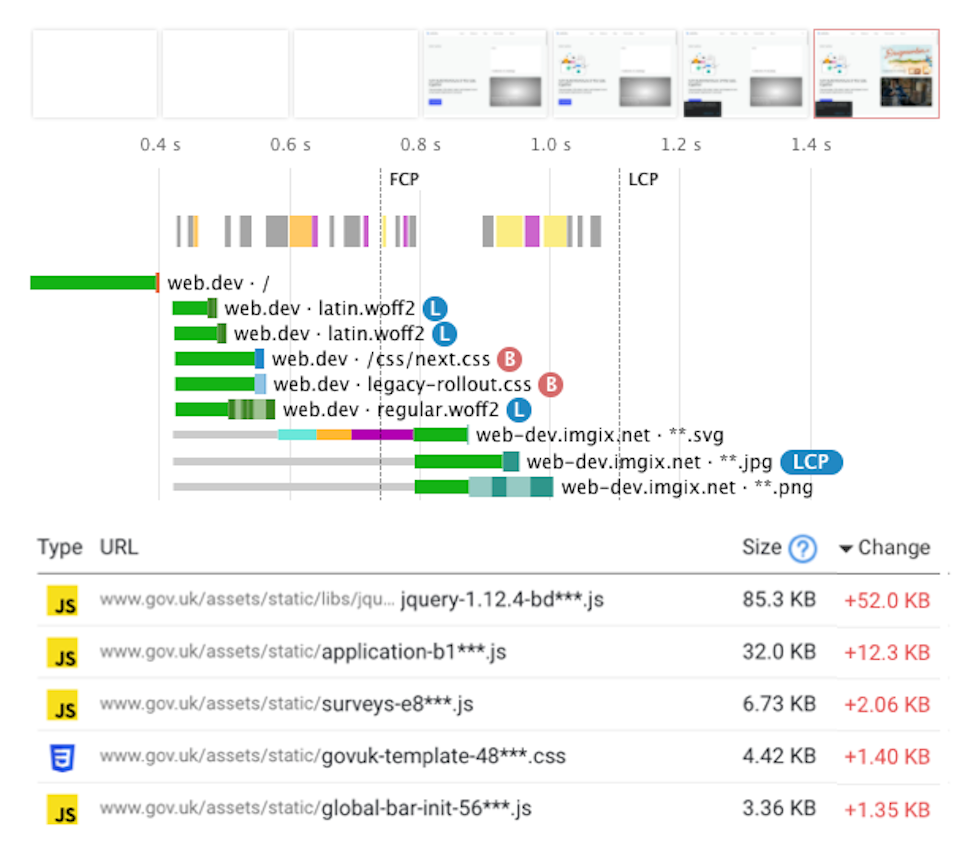Click the FCP marker label
The height and width of the screenshot is (850, 970).
[x=403, y=179]
